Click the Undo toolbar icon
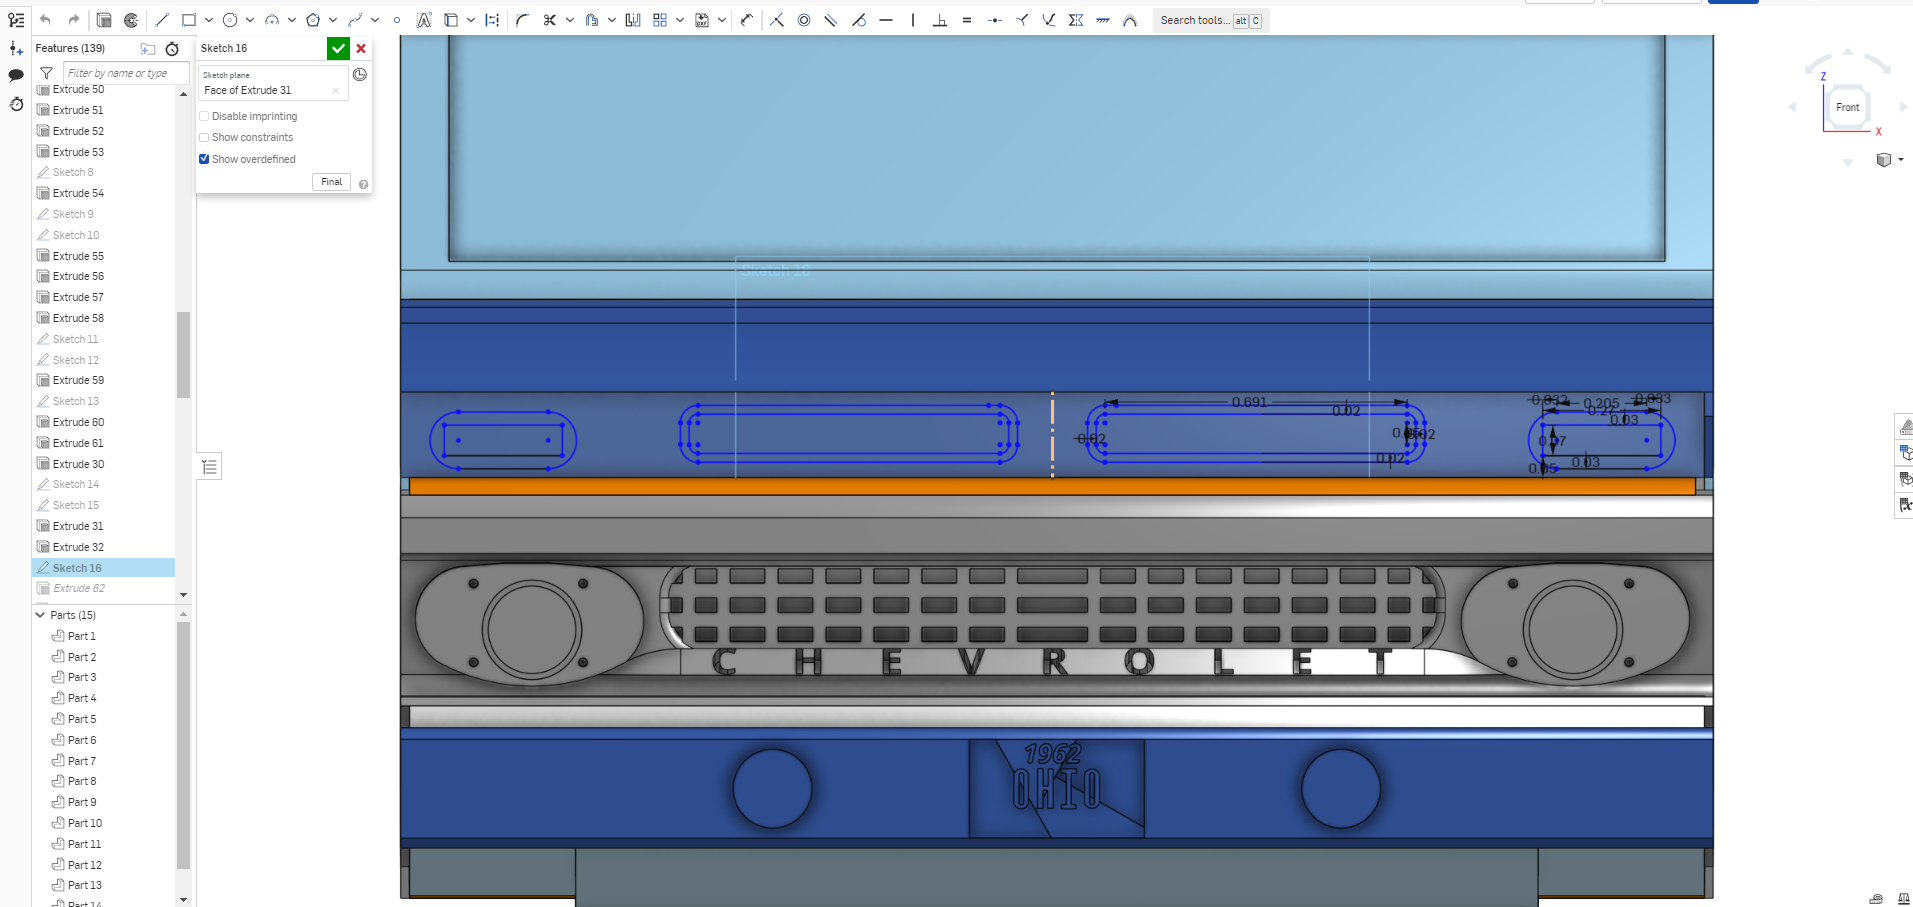The height and width of the screenshot is (907, 1913). [x=45, y=20]
